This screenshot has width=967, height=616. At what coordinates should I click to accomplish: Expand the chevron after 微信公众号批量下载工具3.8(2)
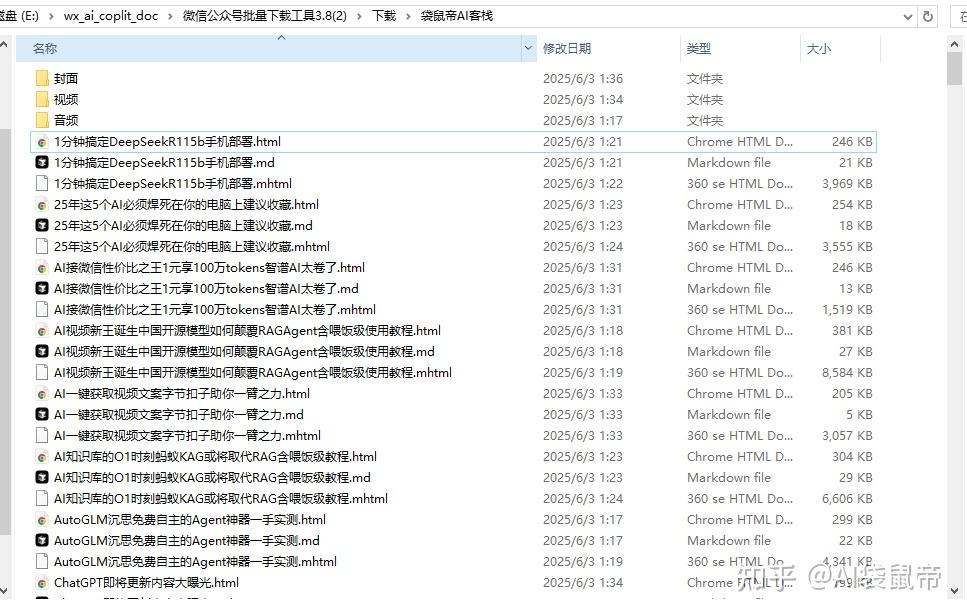click(359, 16)
